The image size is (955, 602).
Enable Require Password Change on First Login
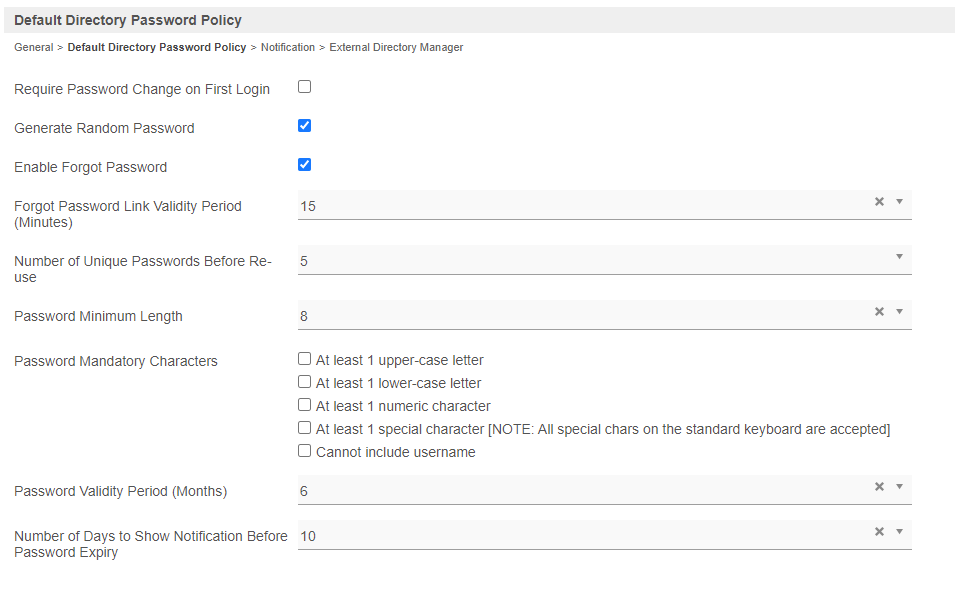[x=305, y=87]
